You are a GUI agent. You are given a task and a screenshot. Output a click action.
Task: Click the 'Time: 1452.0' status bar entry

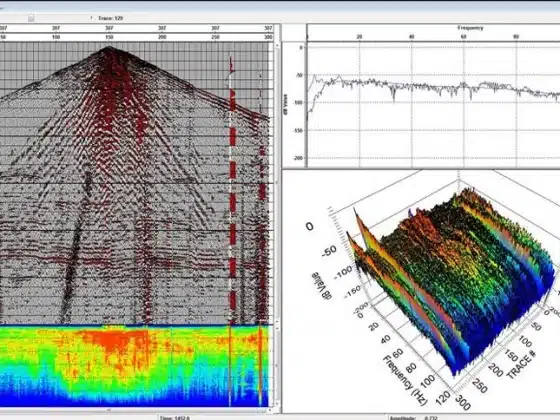[175, 418]
